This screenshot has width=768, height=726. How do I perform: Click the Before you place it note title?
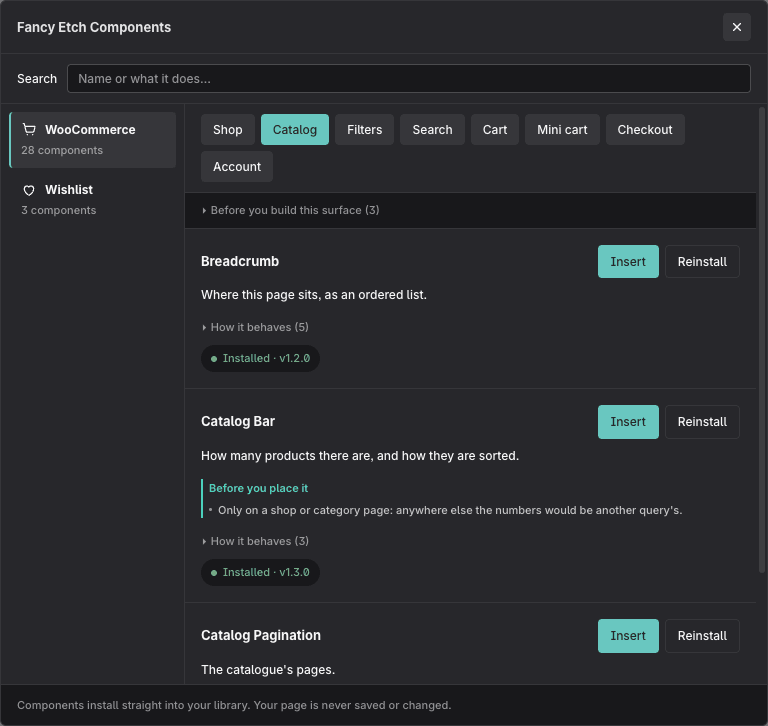coord(259,488)
